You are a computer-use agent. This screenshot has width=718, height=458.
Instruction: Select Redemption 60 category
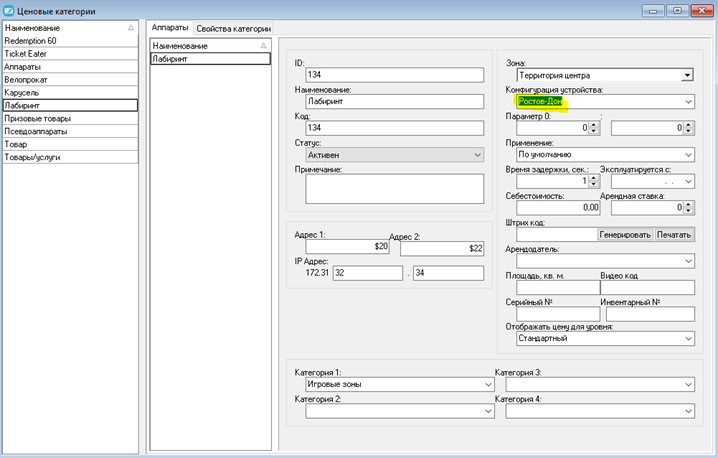coord(71,41)
